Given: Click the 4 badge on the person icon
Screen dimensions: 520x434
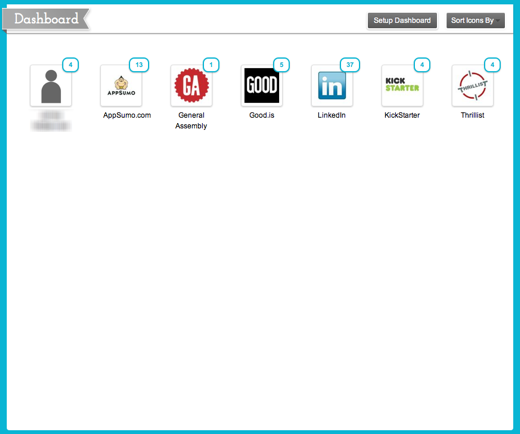Looking at the screenshot, I should 70,65.
